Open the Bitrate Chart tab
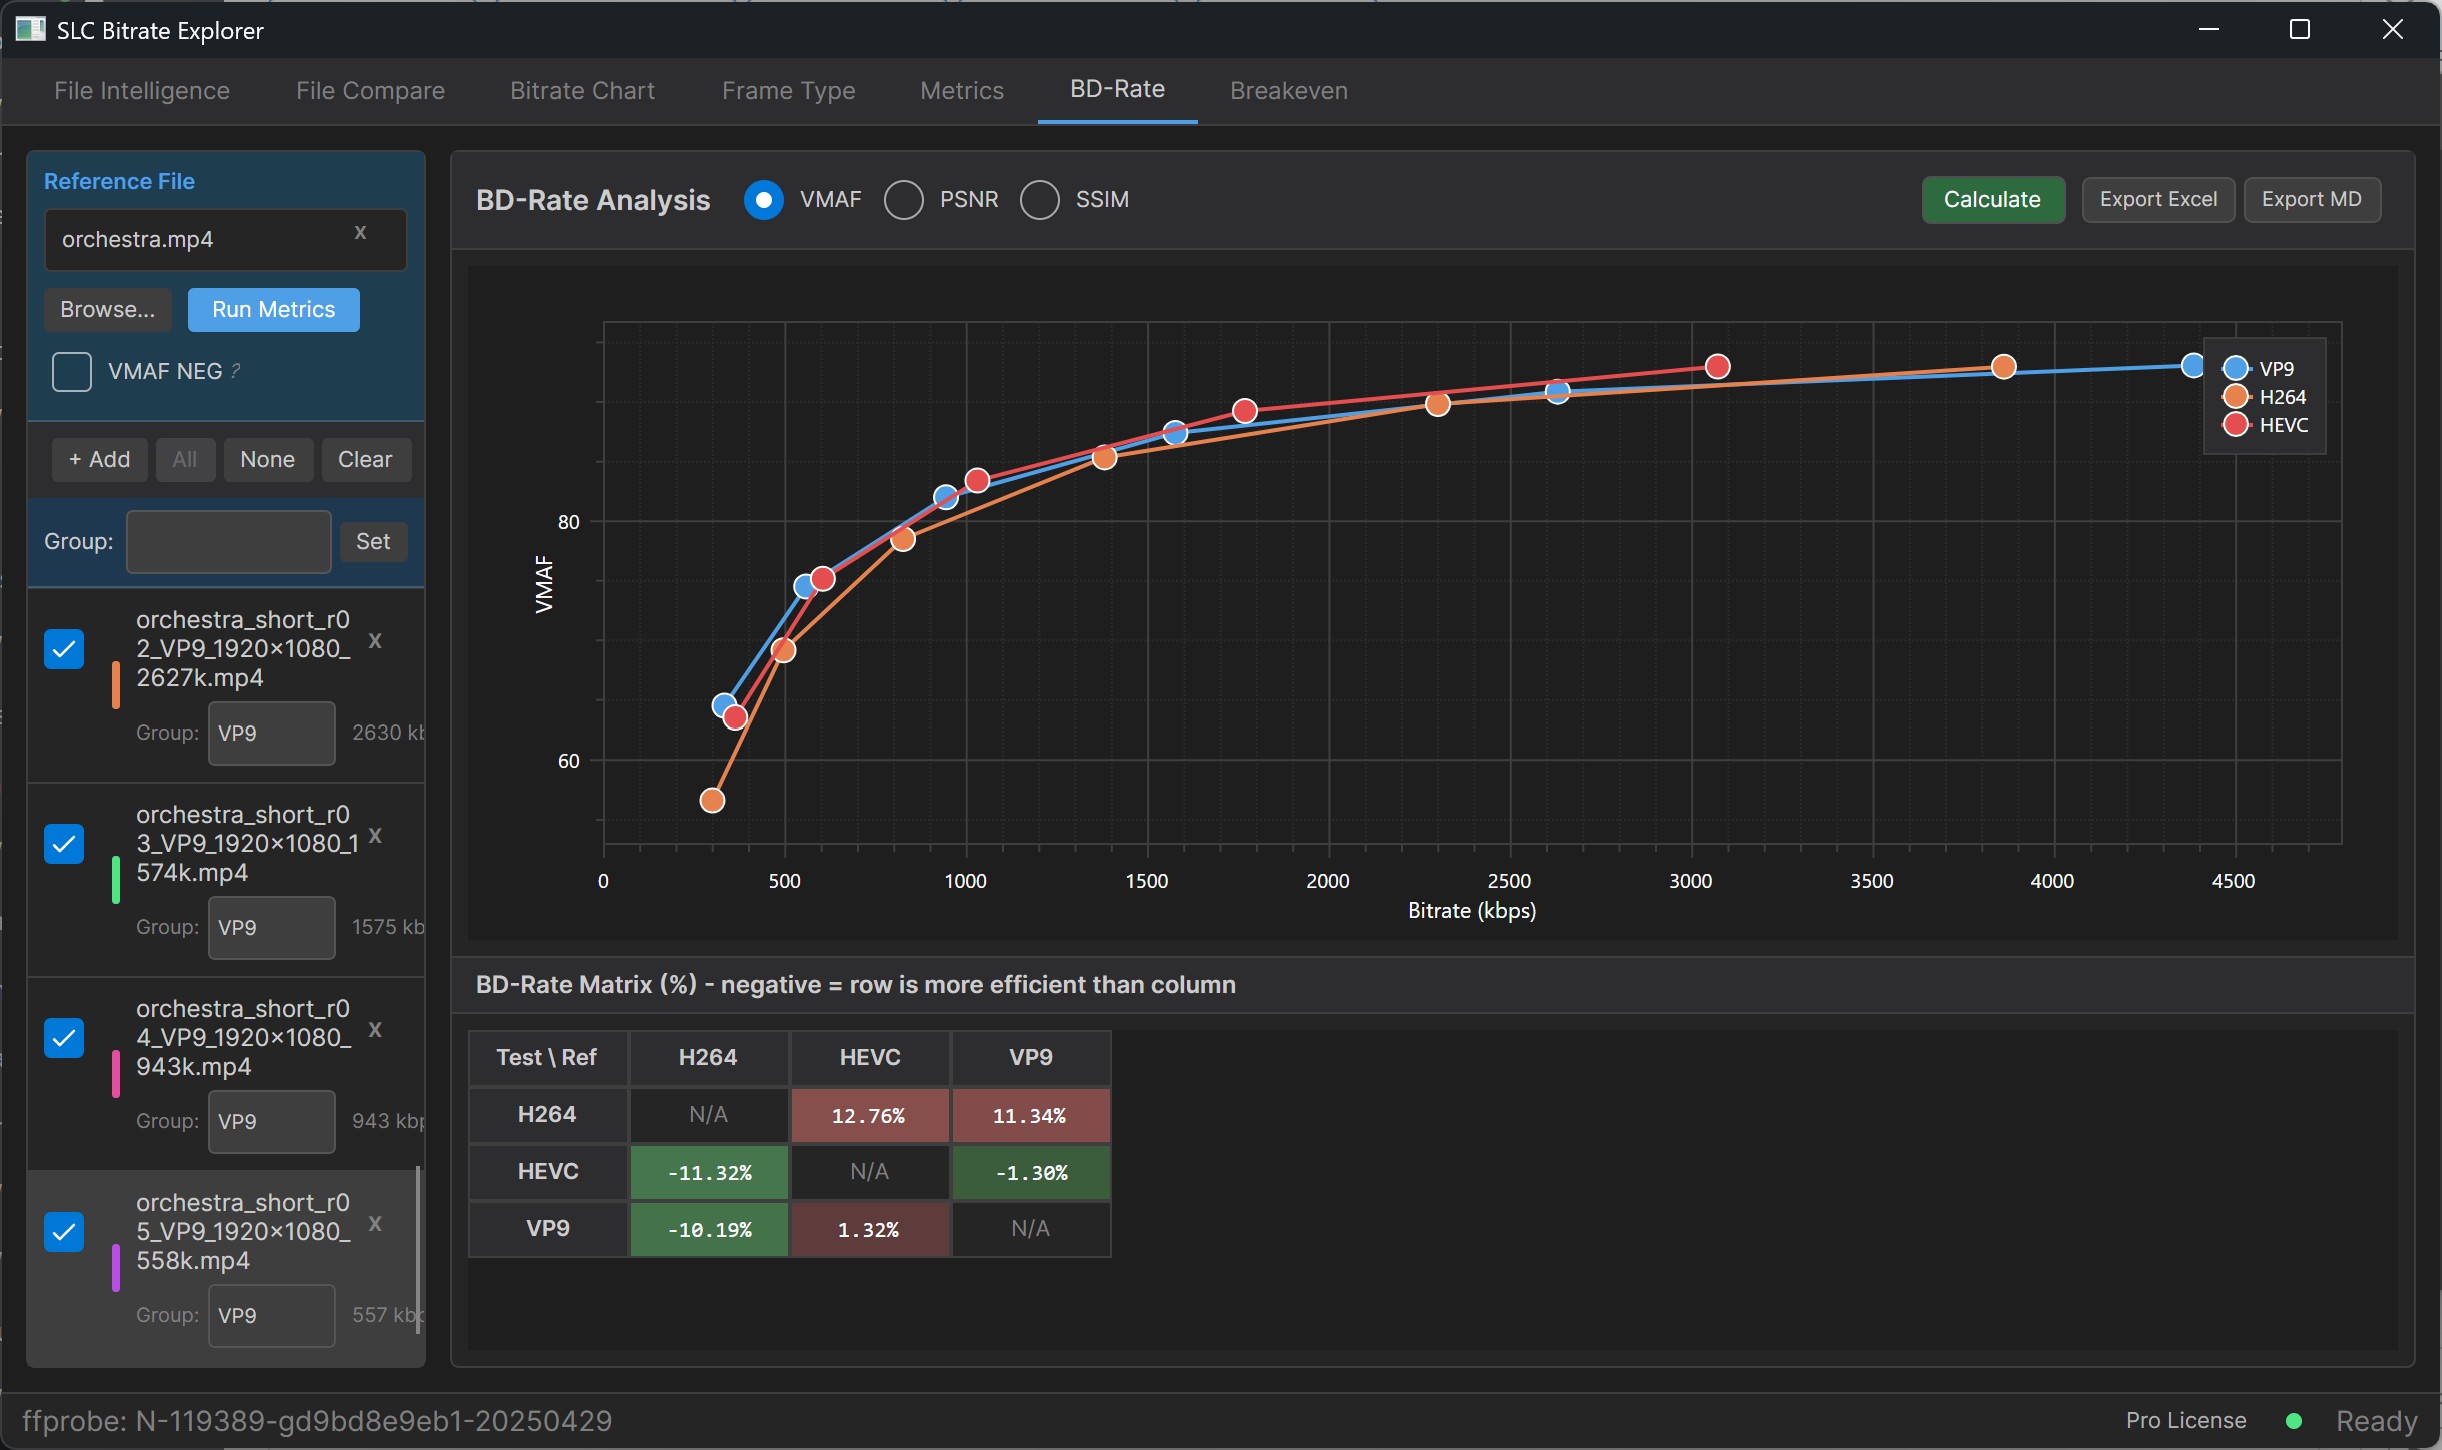 (x=582, y=91)
